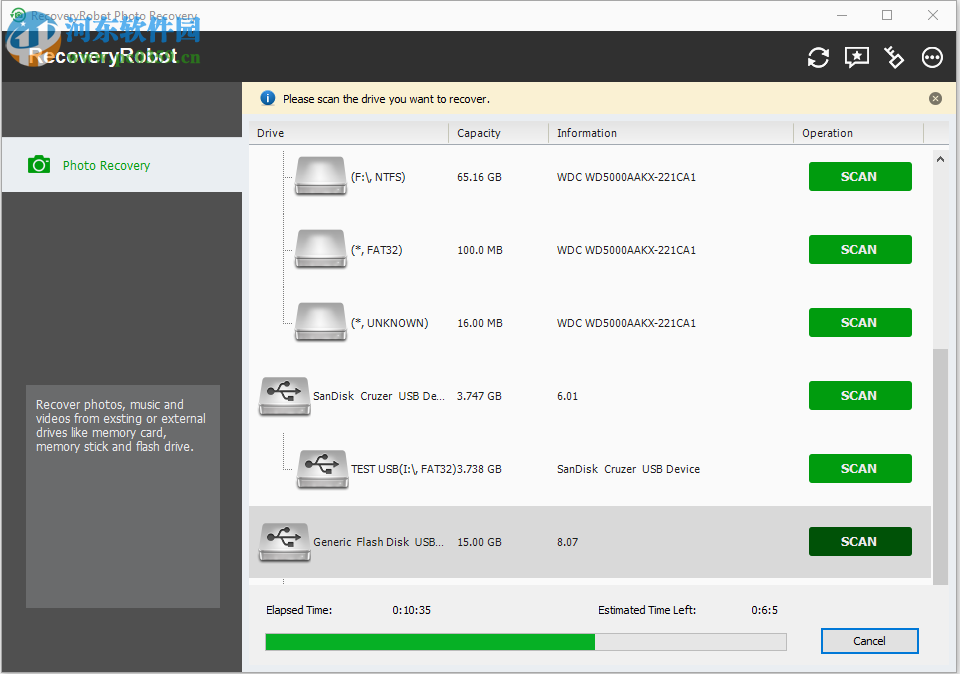Select the TEST USB(I:\, FAT32) label
The image size is (960, 674).
point(403,469)
